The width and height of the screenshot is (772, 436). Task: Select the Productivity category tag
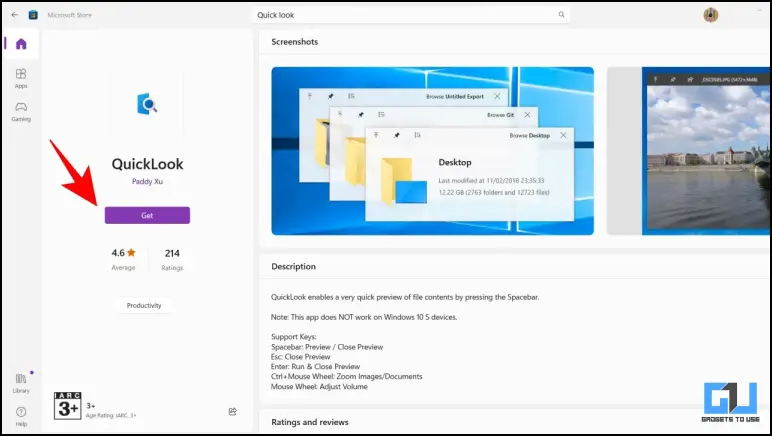coord(144,305)
